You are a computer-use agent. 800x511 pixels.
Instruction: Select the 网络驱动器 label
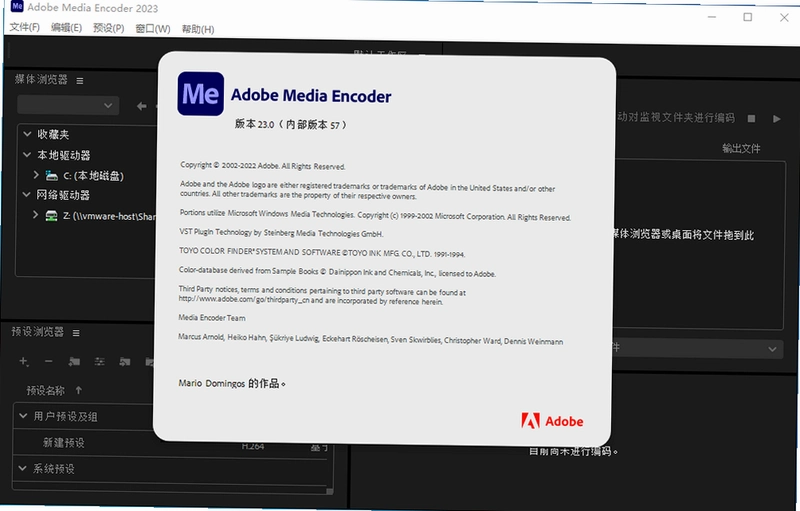(x=63, y=195)
